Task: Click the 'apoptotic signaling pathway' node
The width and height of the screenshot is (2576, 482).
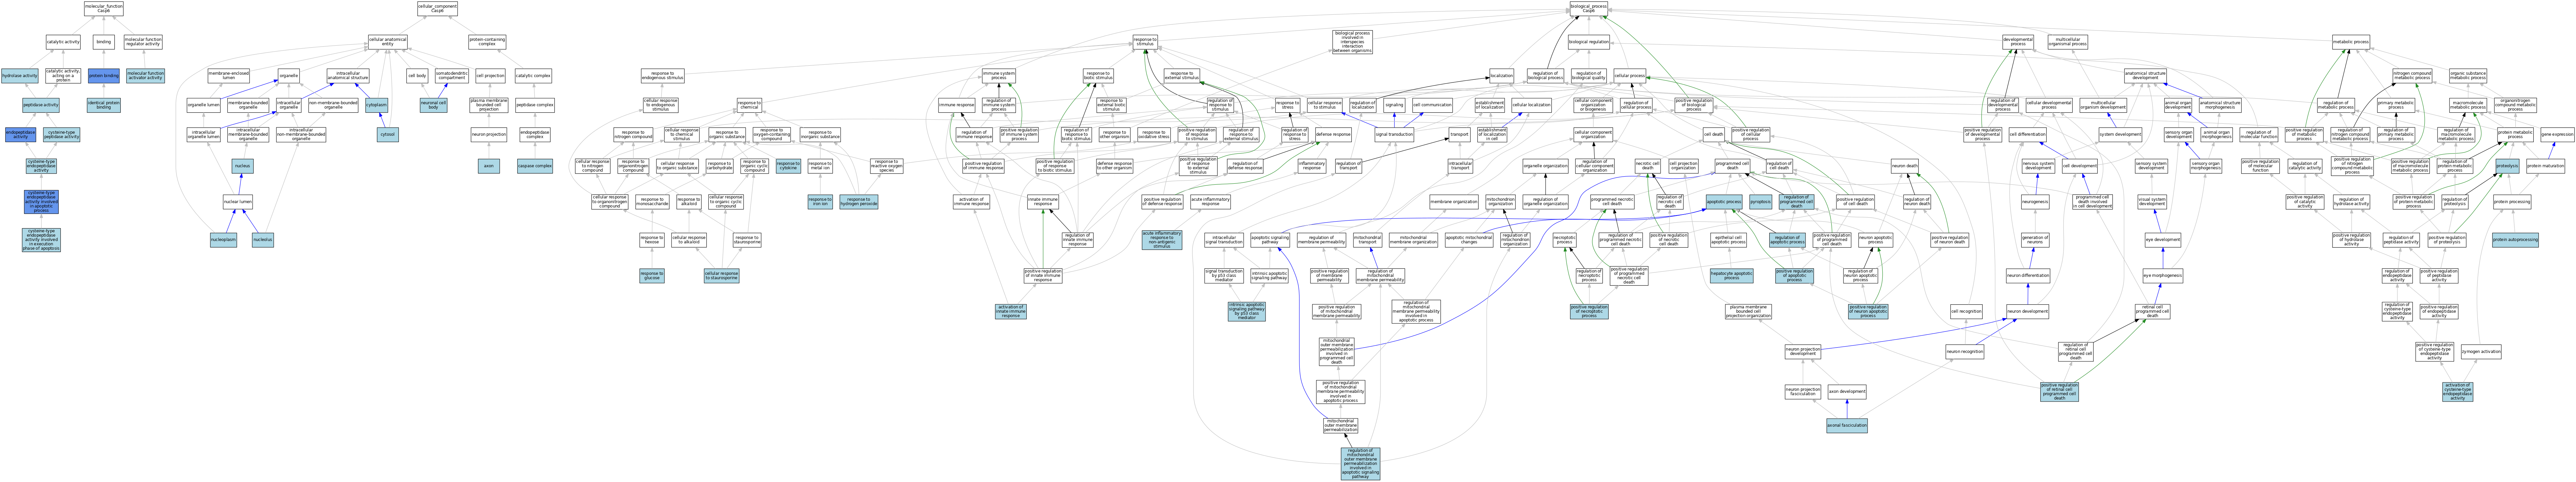Action: tap(1270, 240)
